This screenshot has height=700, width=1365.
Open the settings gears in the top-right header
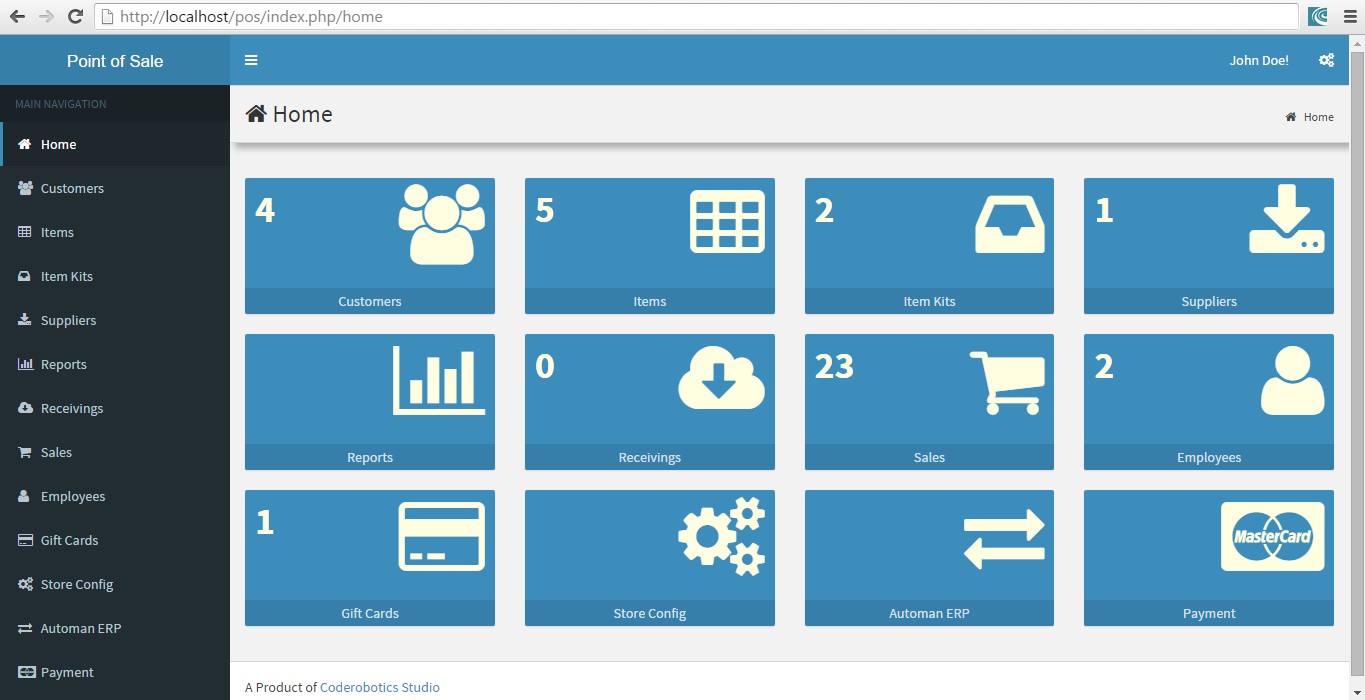1326,60
